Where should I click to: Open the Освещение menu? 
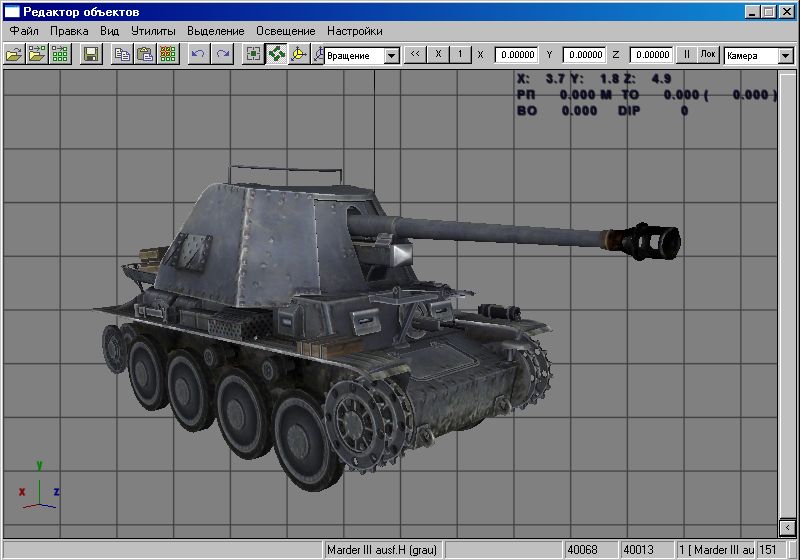point(286,31)
